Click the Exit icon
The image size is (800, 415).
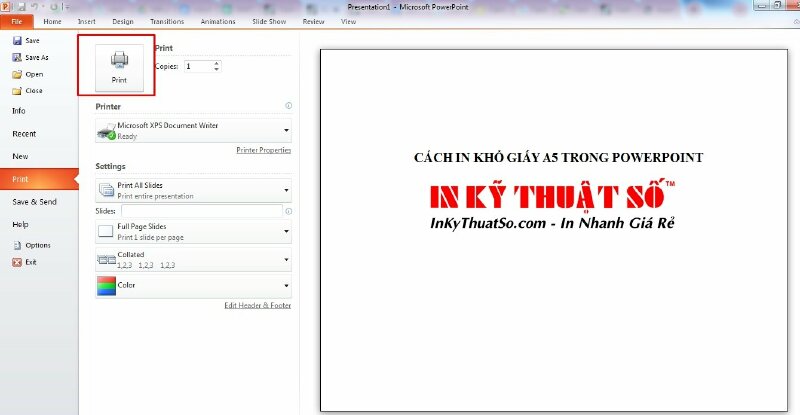point(17,262)
